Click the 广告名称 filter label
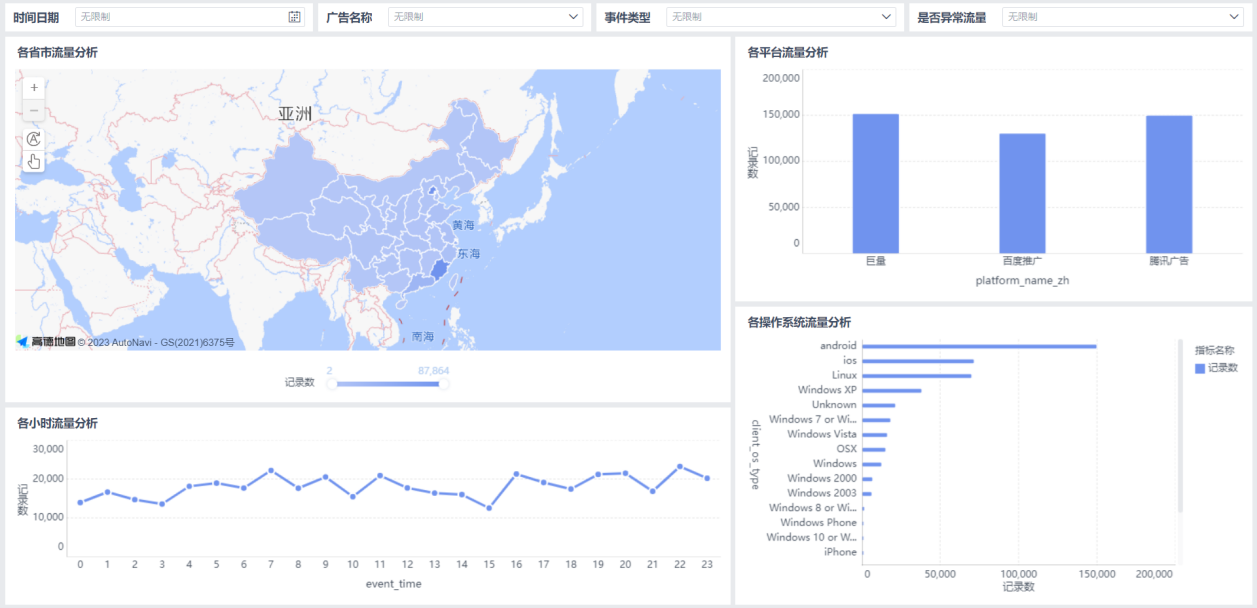 [349, 17]
